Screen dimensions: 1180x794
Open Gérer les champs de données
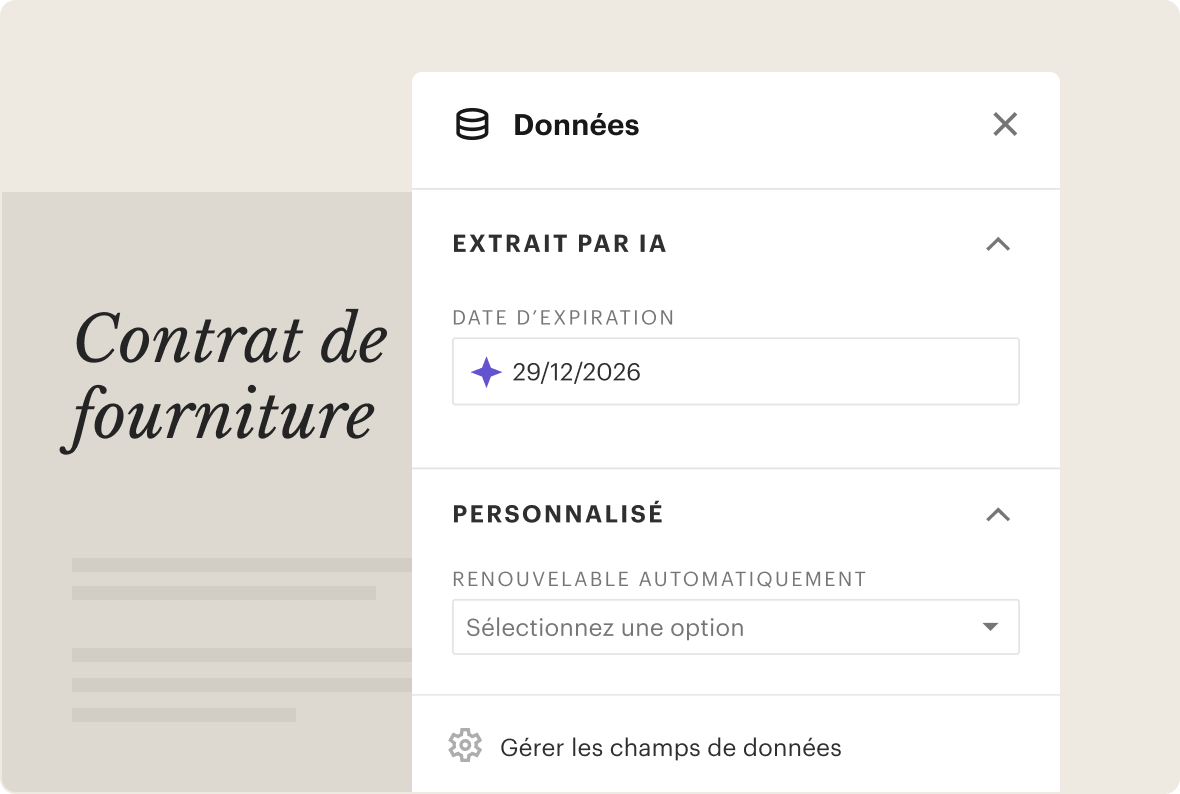[x=671, y=747]
